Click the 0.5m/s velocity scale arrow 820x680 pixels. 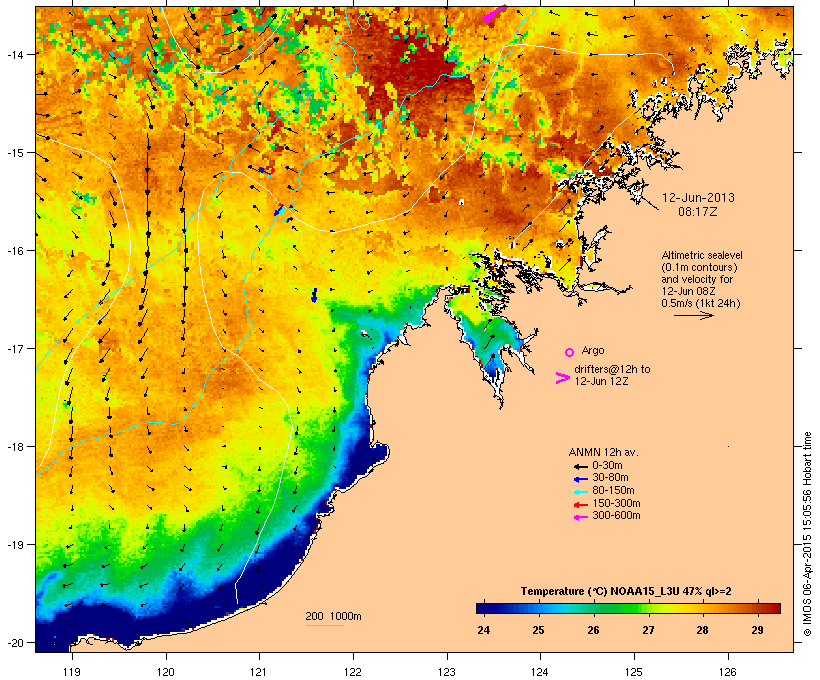pyautogui.click(x=693, y=315)
